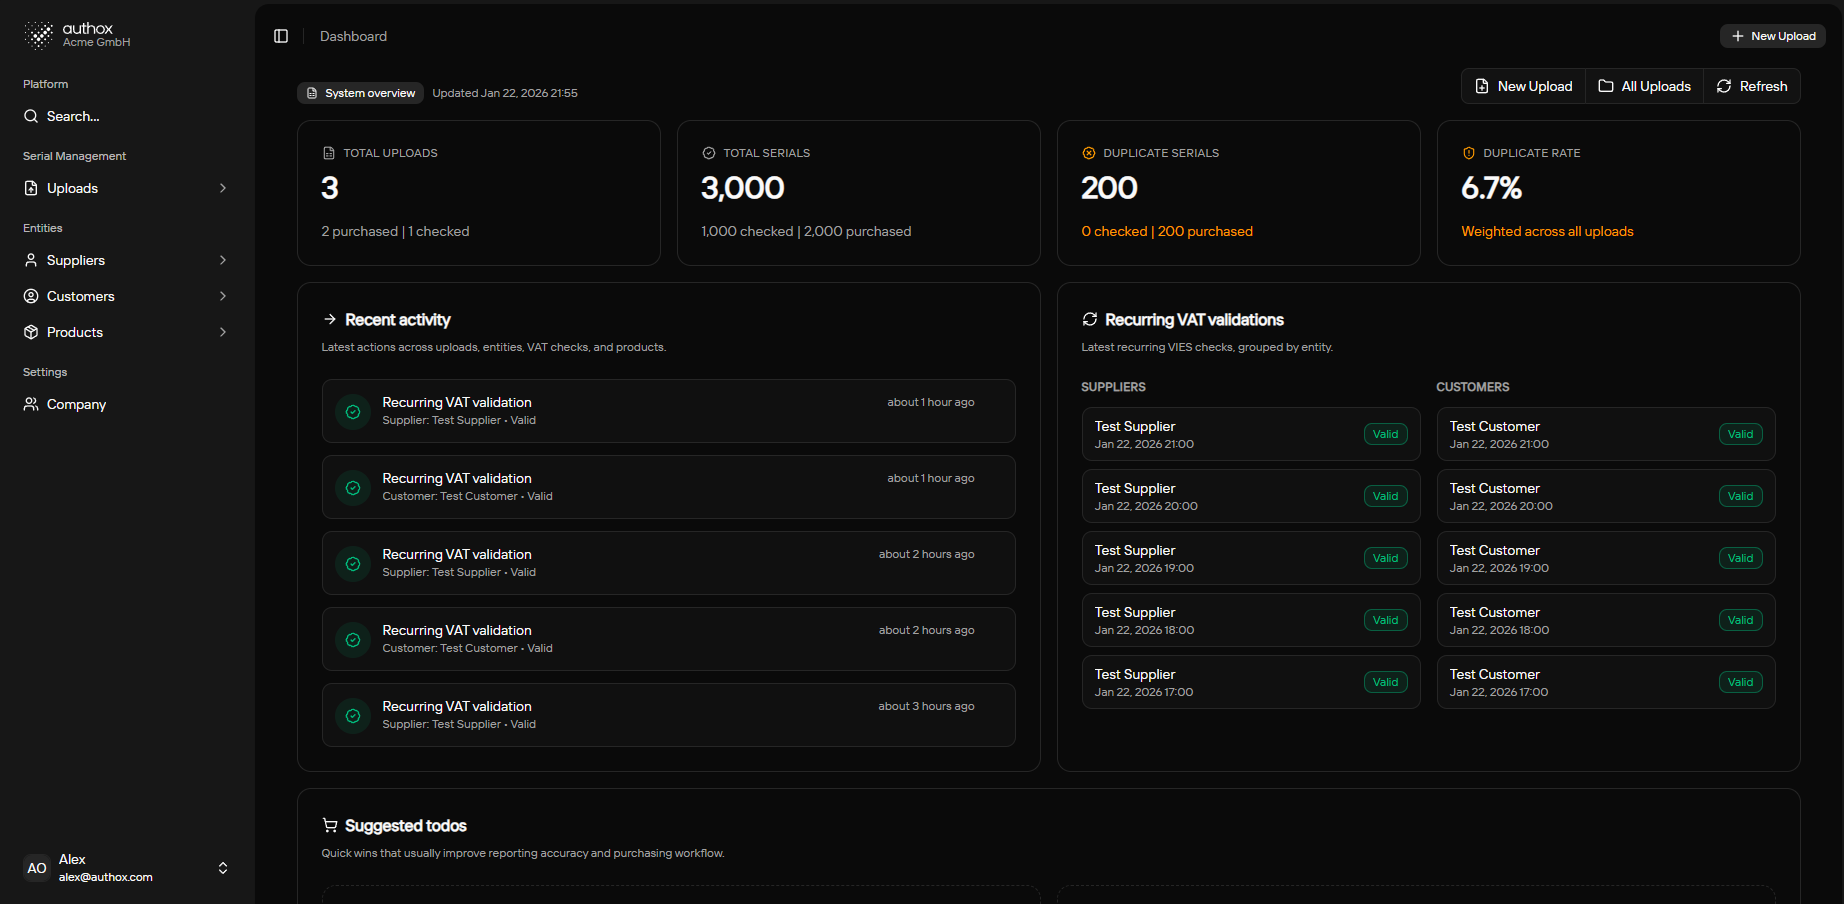Select Dashboard in the breadcrumb
Image resolution: width=1844 pixels, height=904 pixels.
353,36
